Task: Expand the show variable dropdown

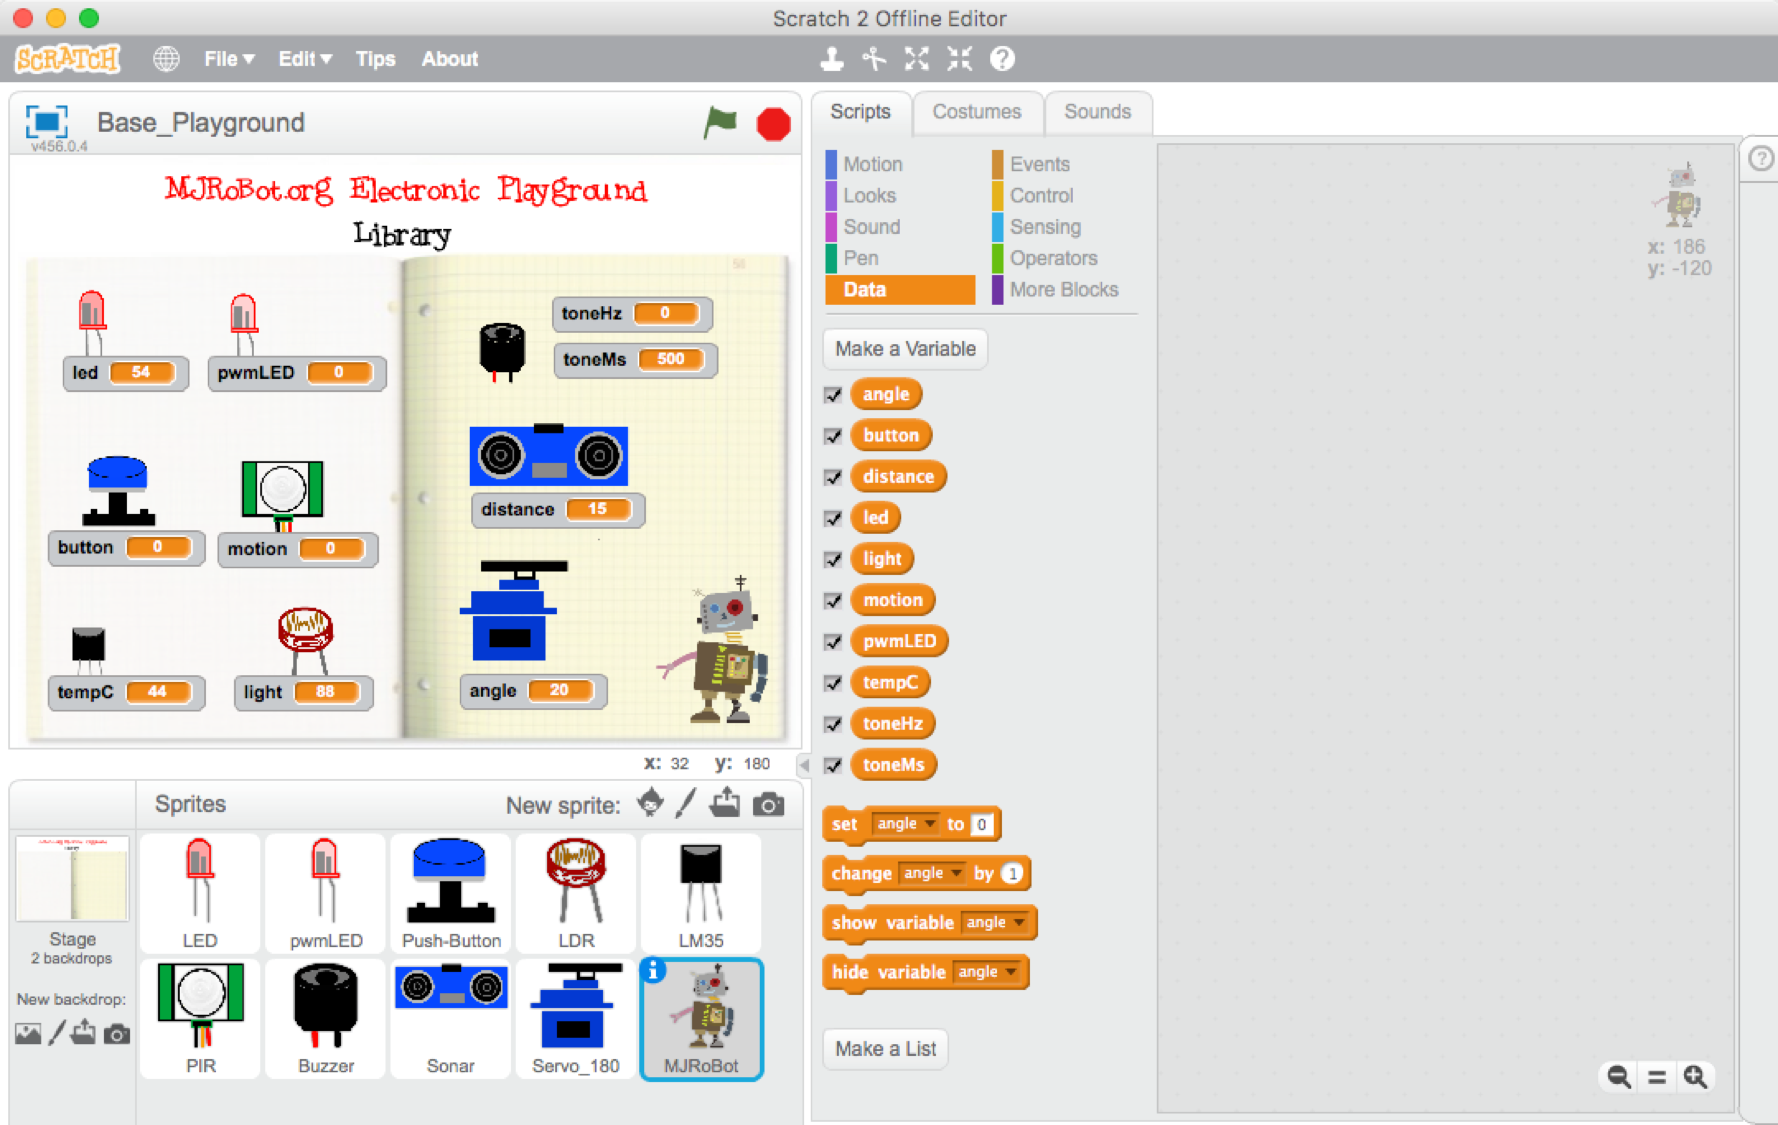Action: [x=1017, y=922]
